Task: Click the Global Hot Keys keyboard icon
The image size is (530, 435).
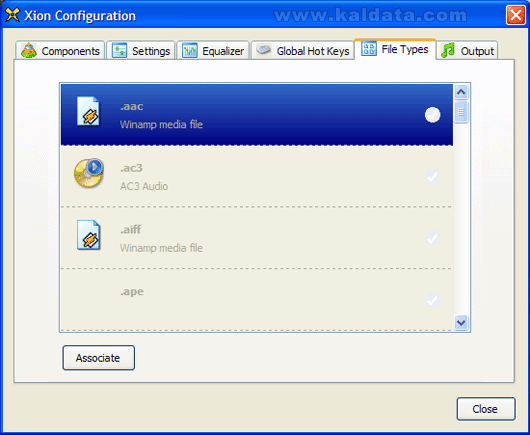Action: click(264, 50)
